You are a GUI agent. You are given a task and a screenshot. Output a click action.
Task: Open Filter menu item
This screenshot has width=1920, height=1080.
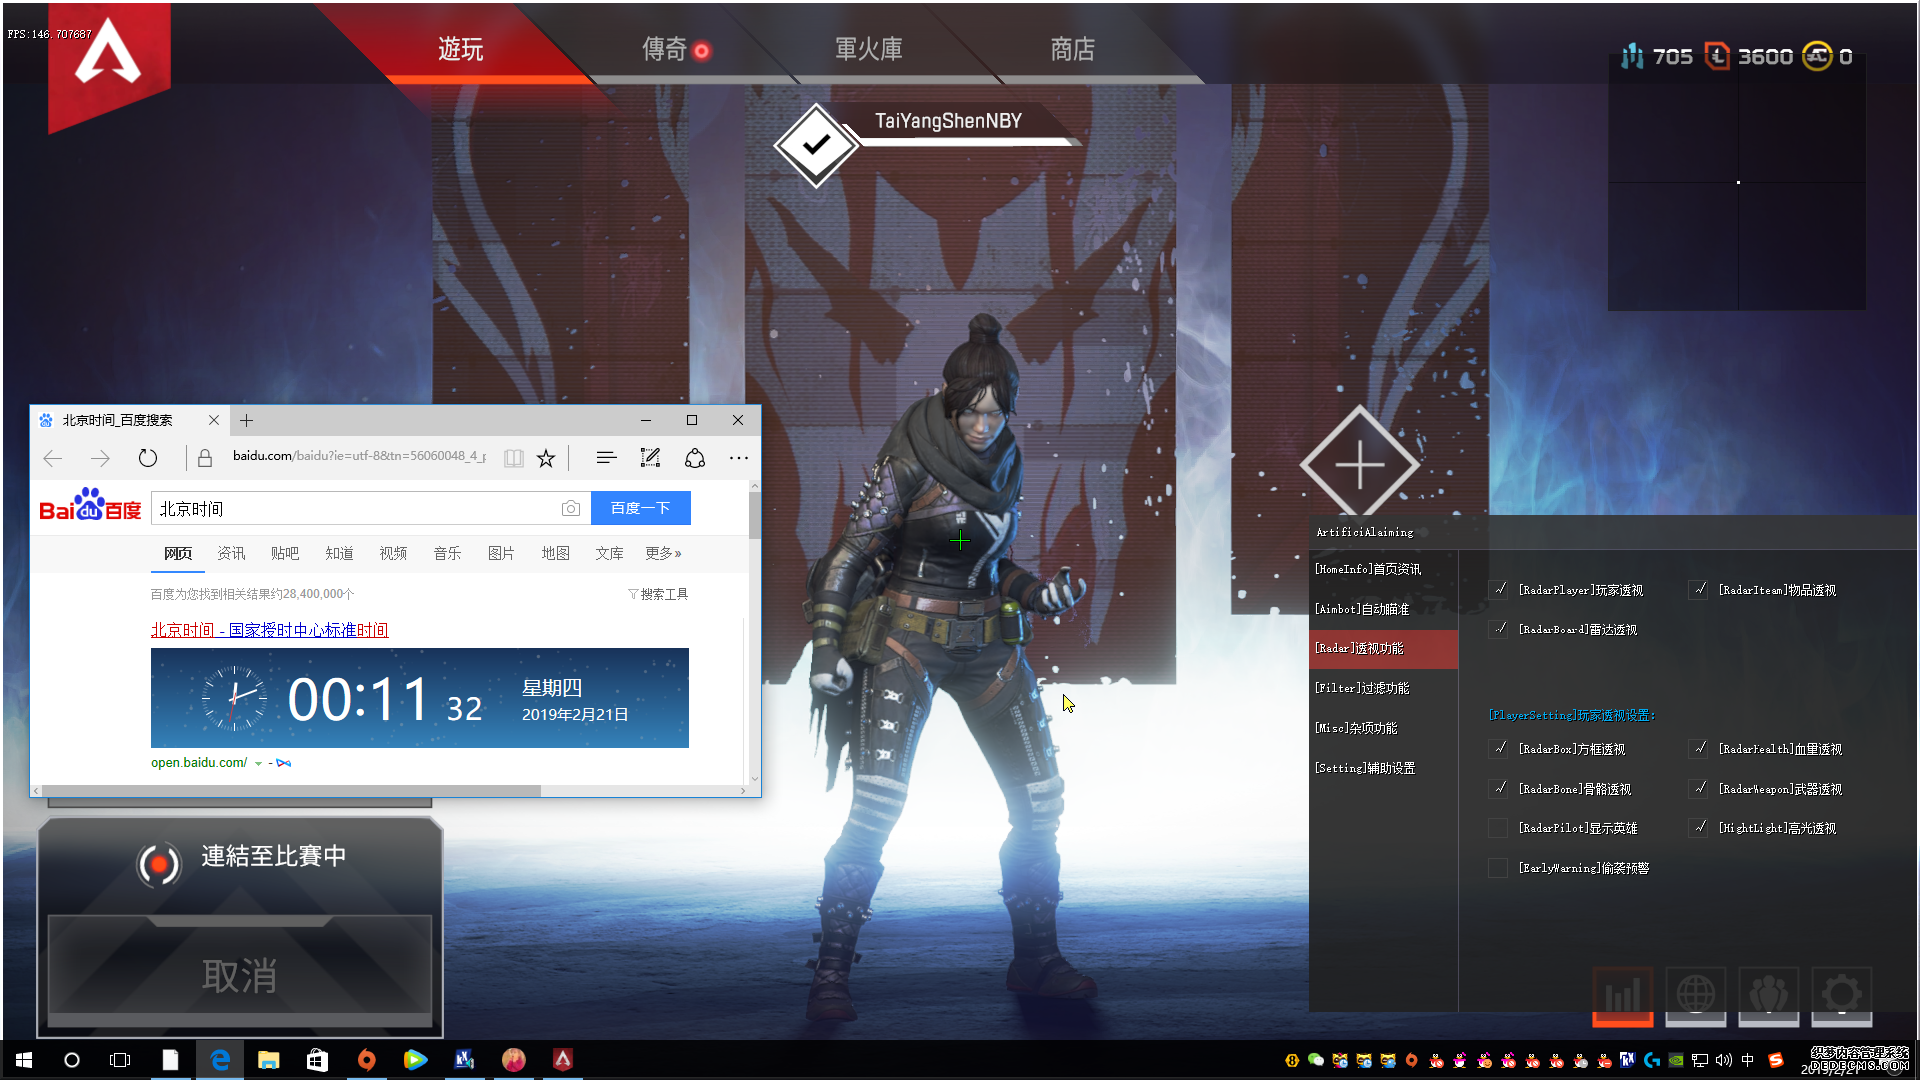(x=1384, y=689)
